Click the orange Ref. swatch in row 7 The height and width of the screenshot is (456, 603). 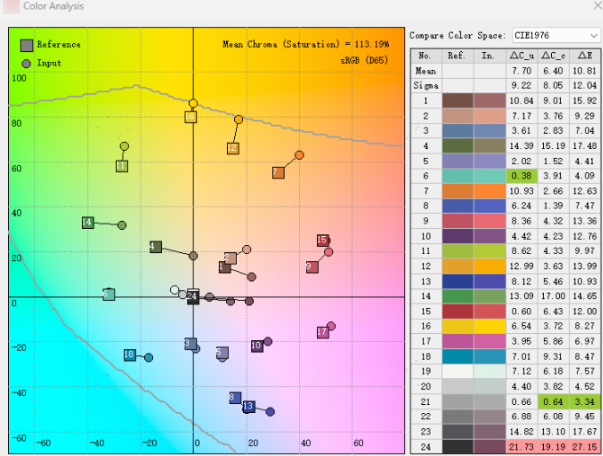click(x=457, y=190)
